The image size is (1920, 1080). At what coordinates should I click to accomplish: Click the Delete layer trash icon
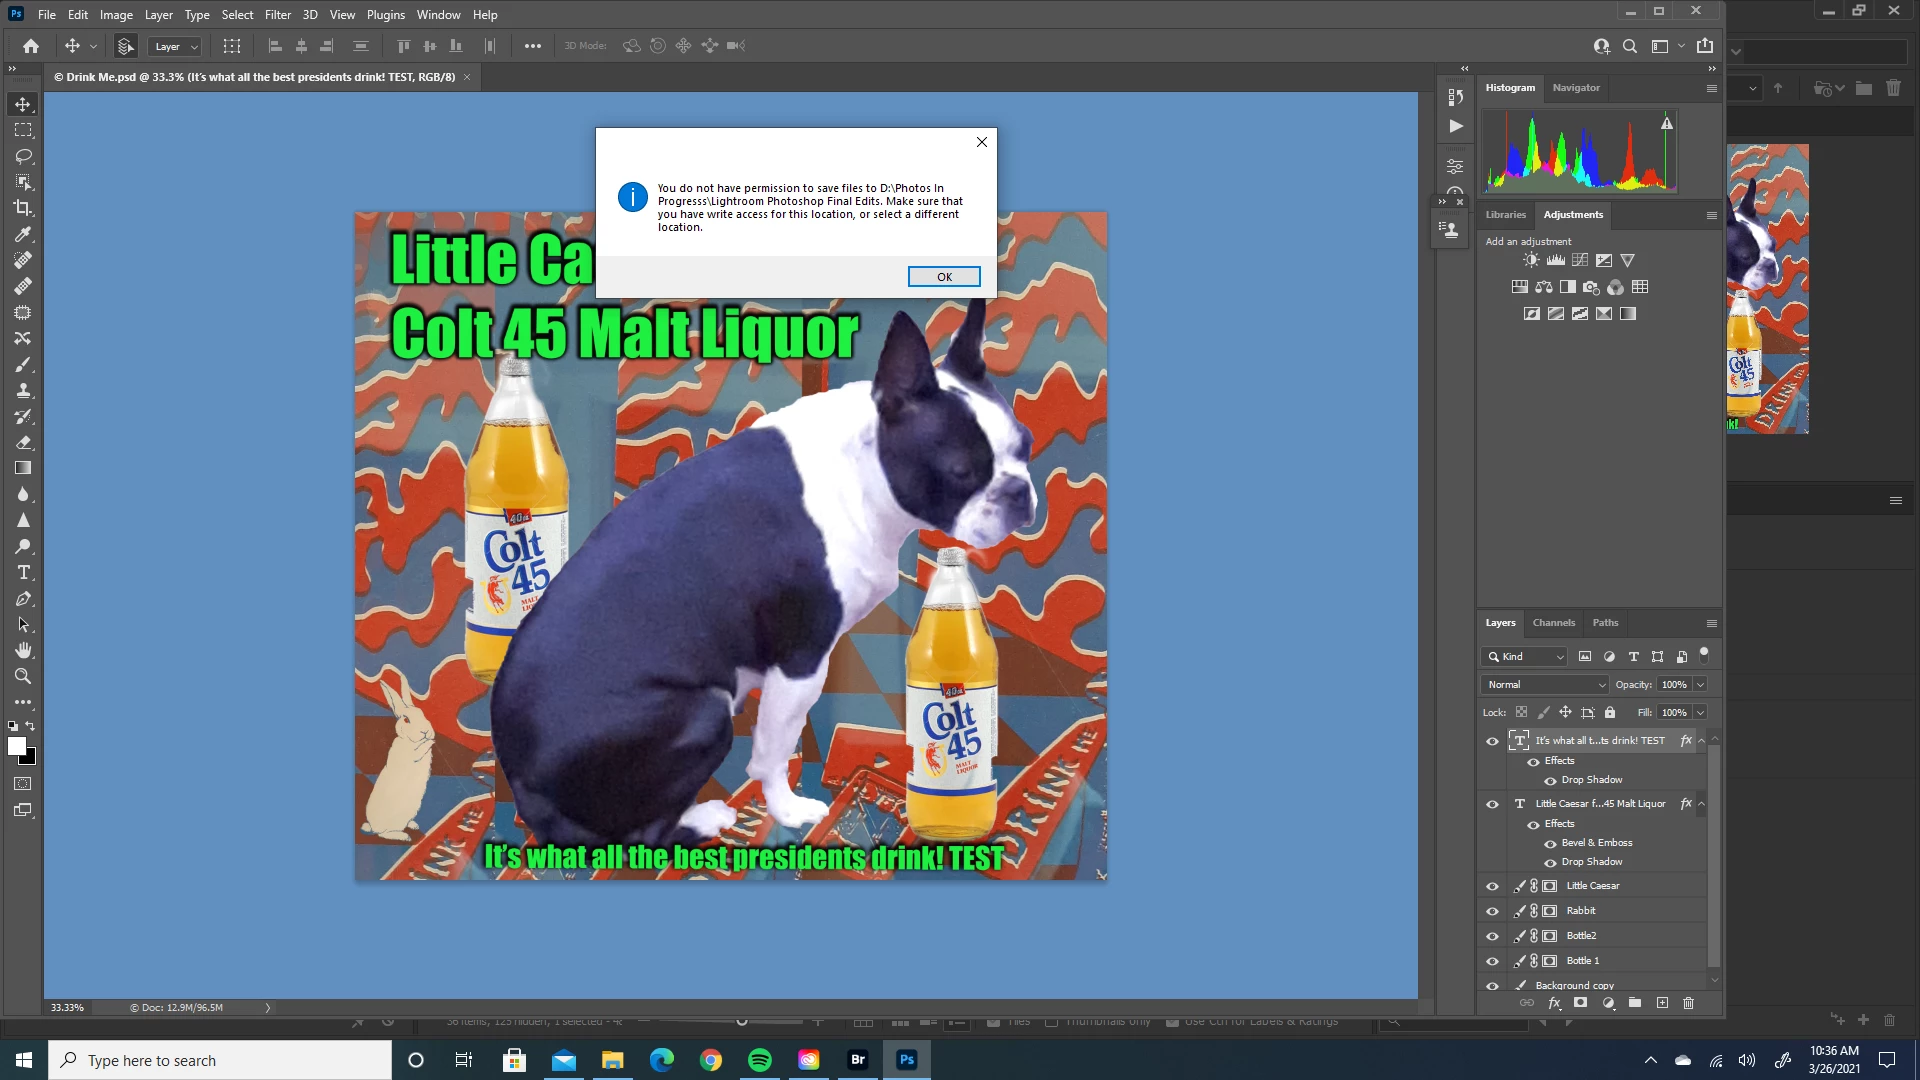point(1689,1003)
